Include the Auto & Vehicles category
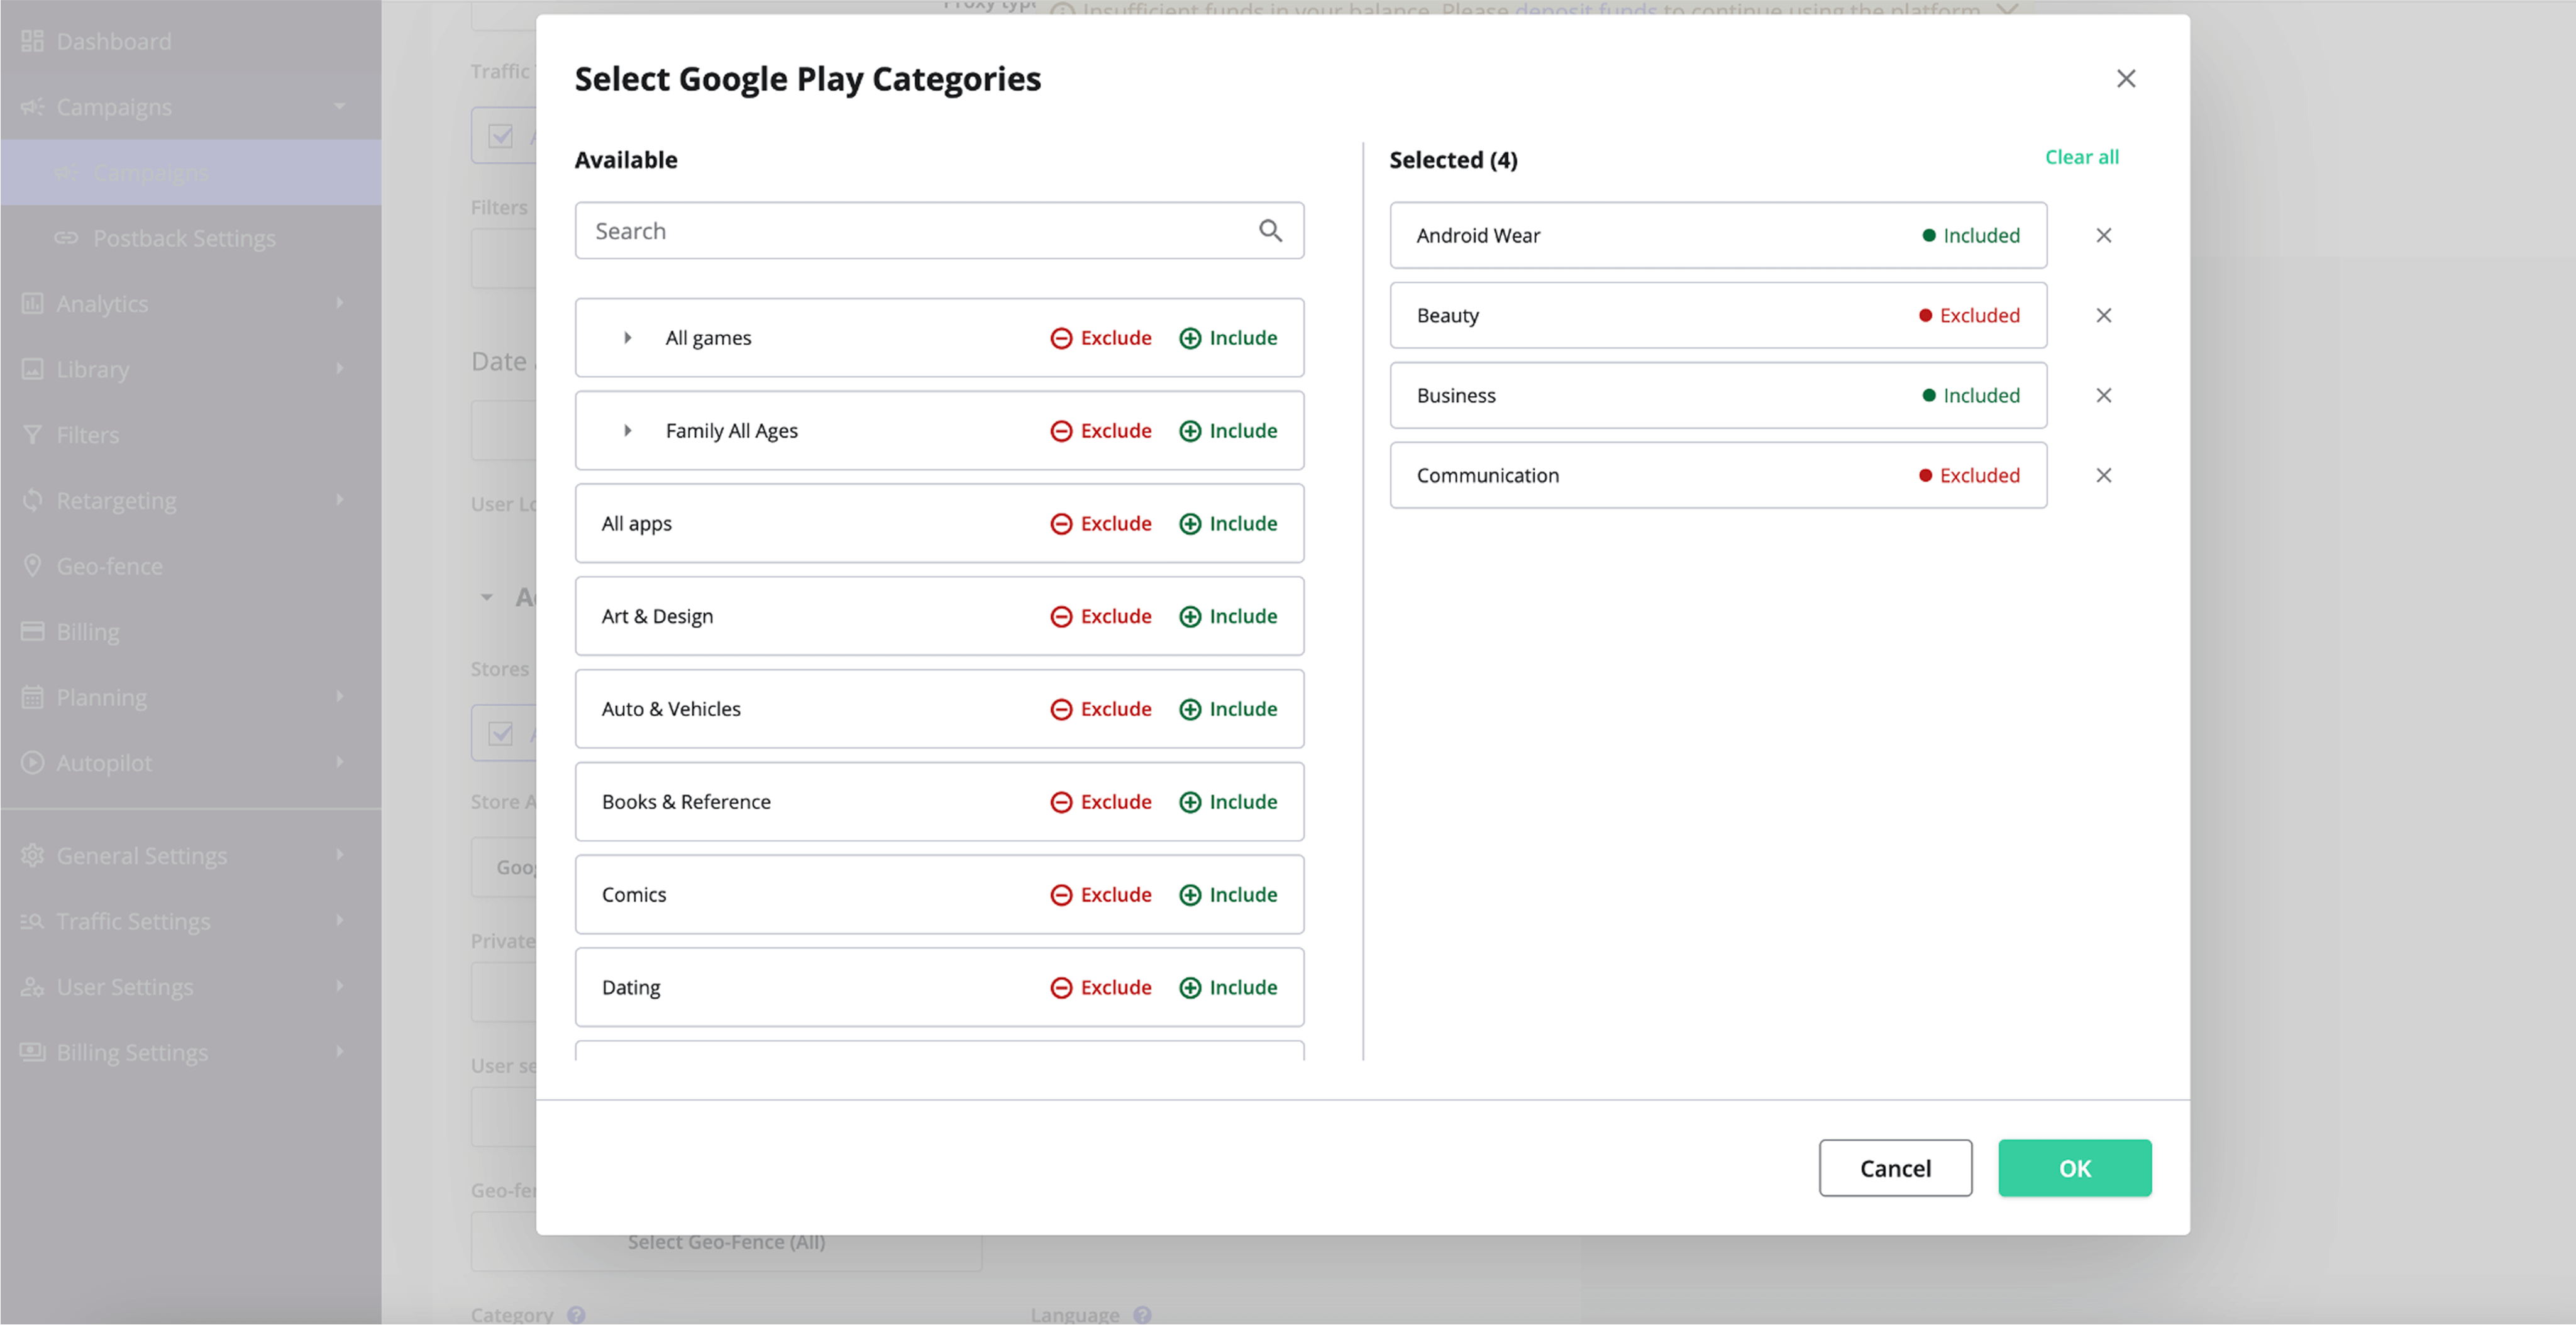 [1228, 709]
